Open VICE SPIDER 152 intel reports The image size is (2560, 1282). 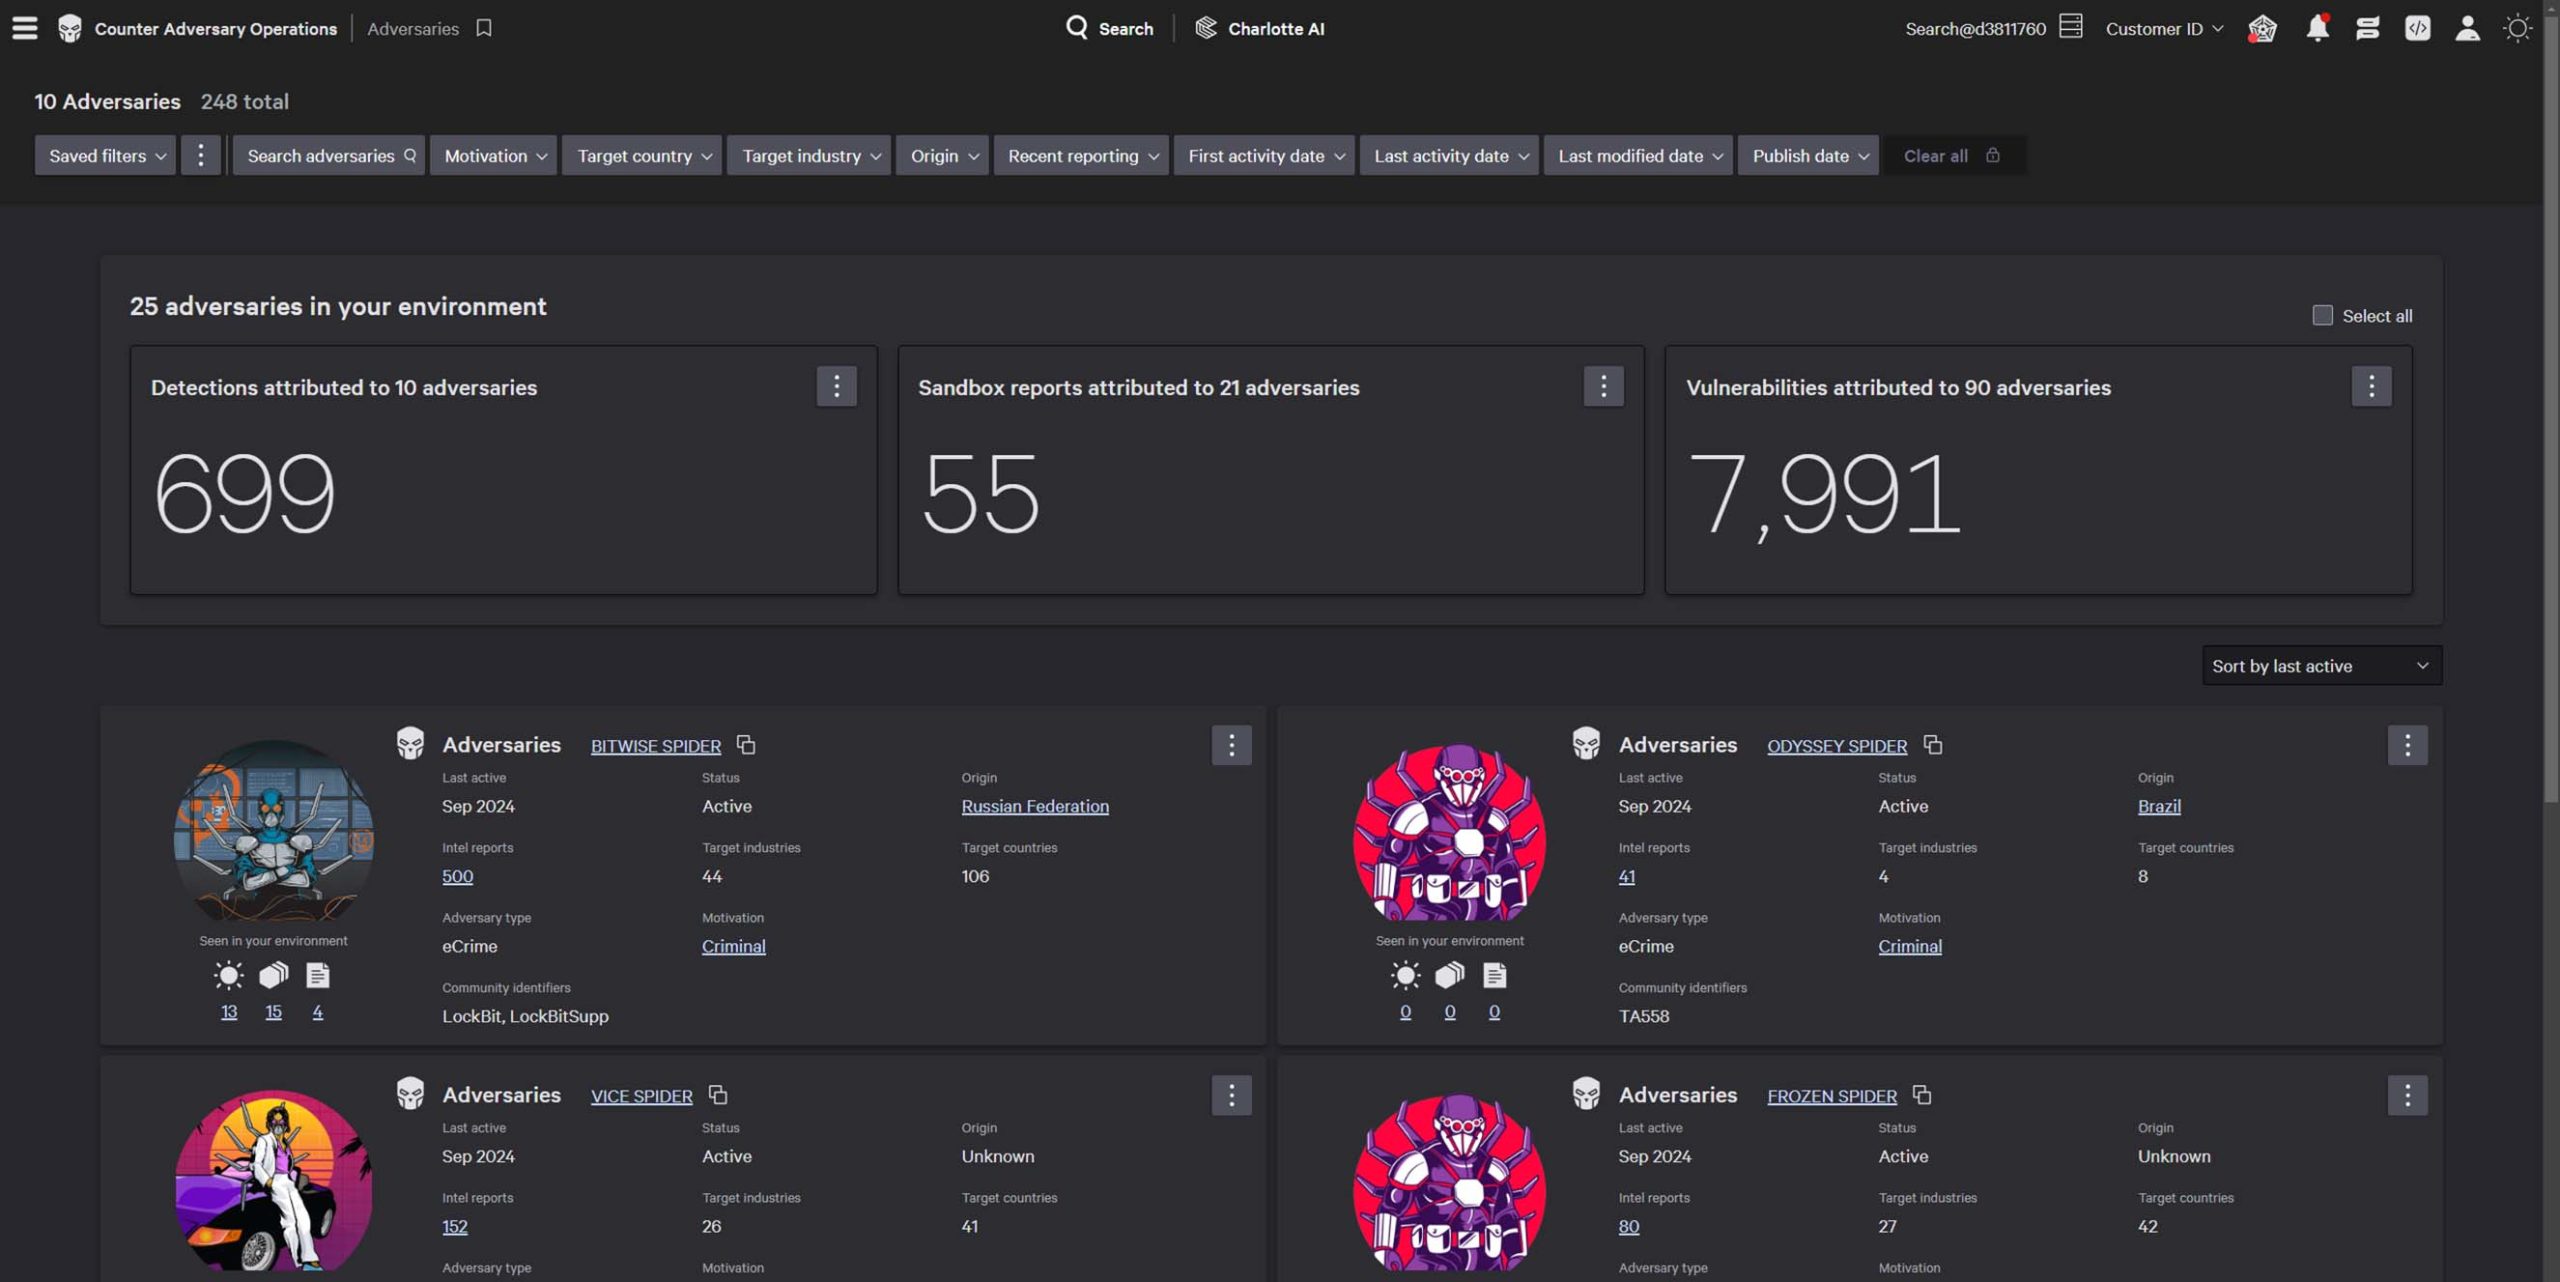click(454, 1226)
